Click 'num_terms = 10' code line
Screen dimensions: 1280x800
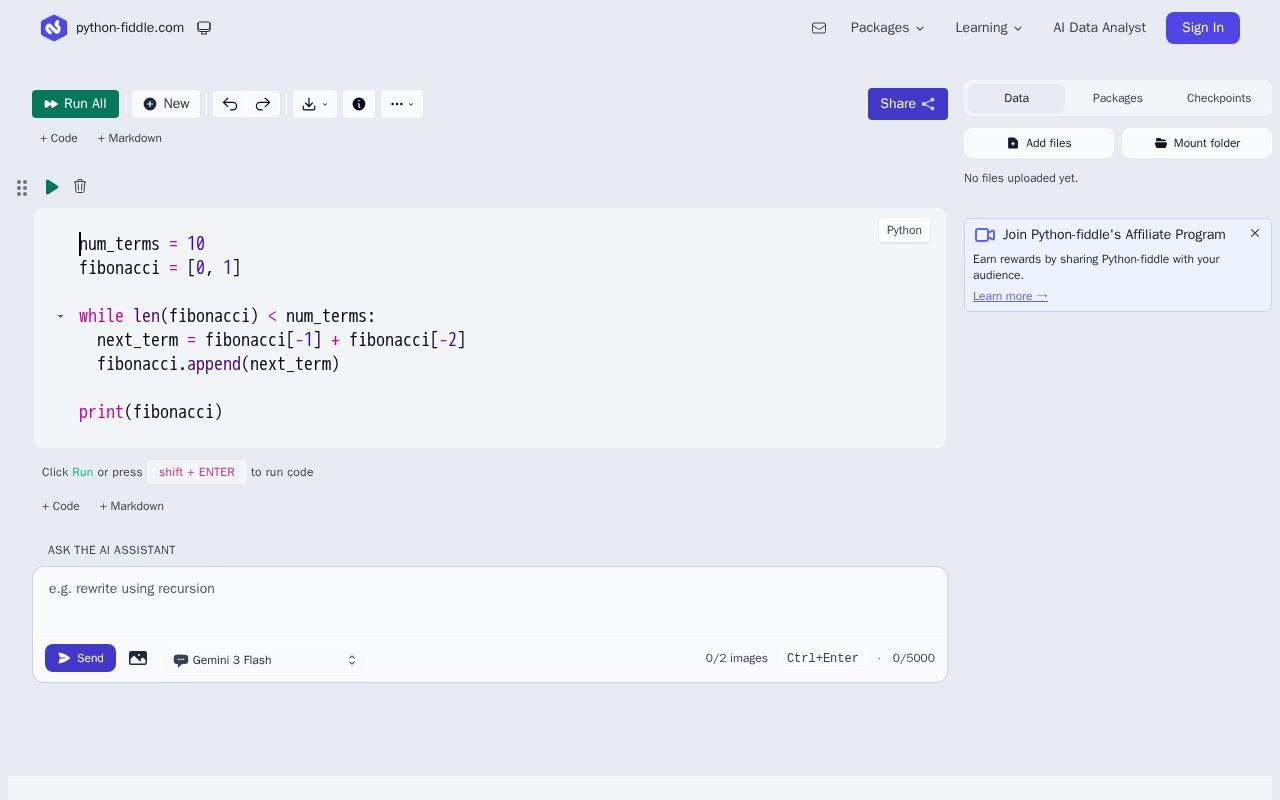pos(142,244)
